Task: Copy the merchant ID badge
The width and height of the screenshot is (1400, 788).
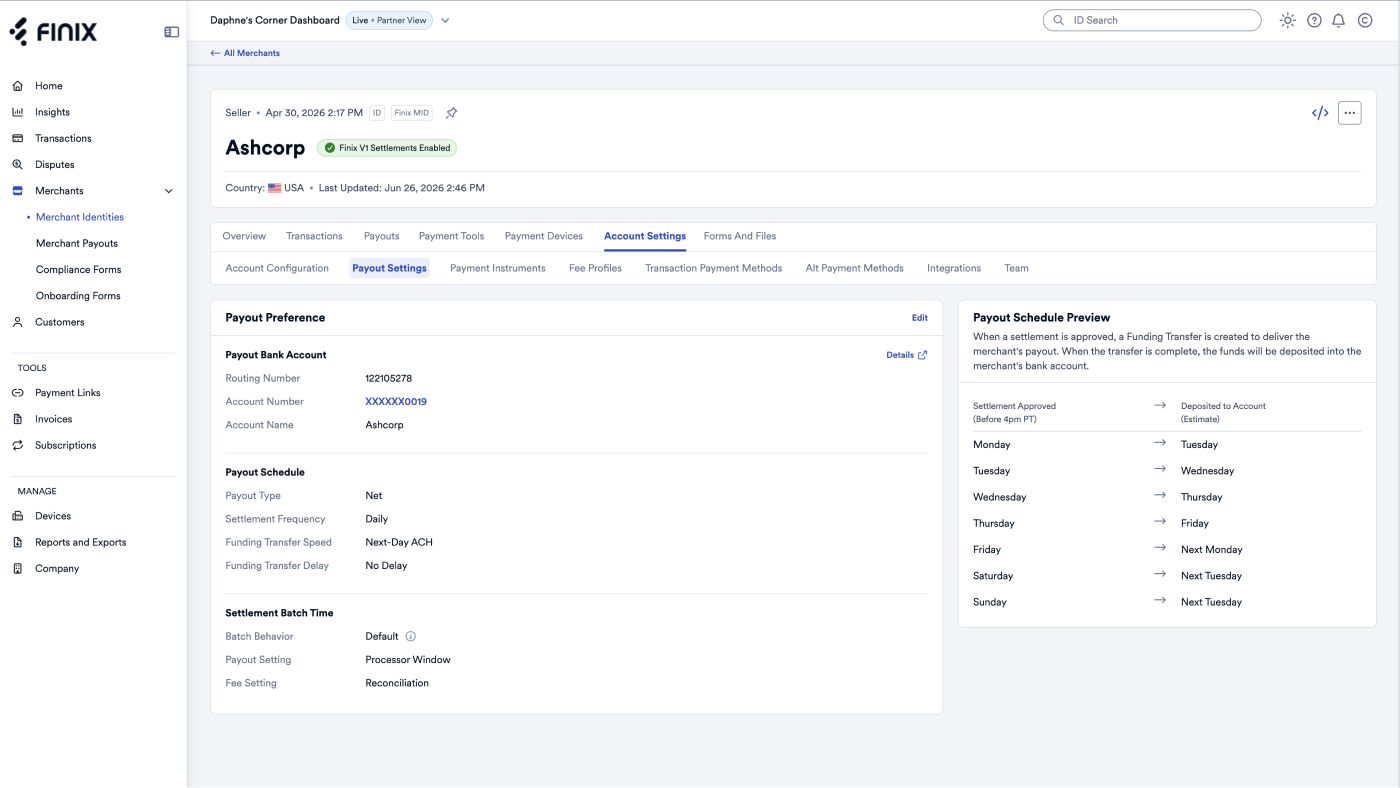Action: click(377, 113)
